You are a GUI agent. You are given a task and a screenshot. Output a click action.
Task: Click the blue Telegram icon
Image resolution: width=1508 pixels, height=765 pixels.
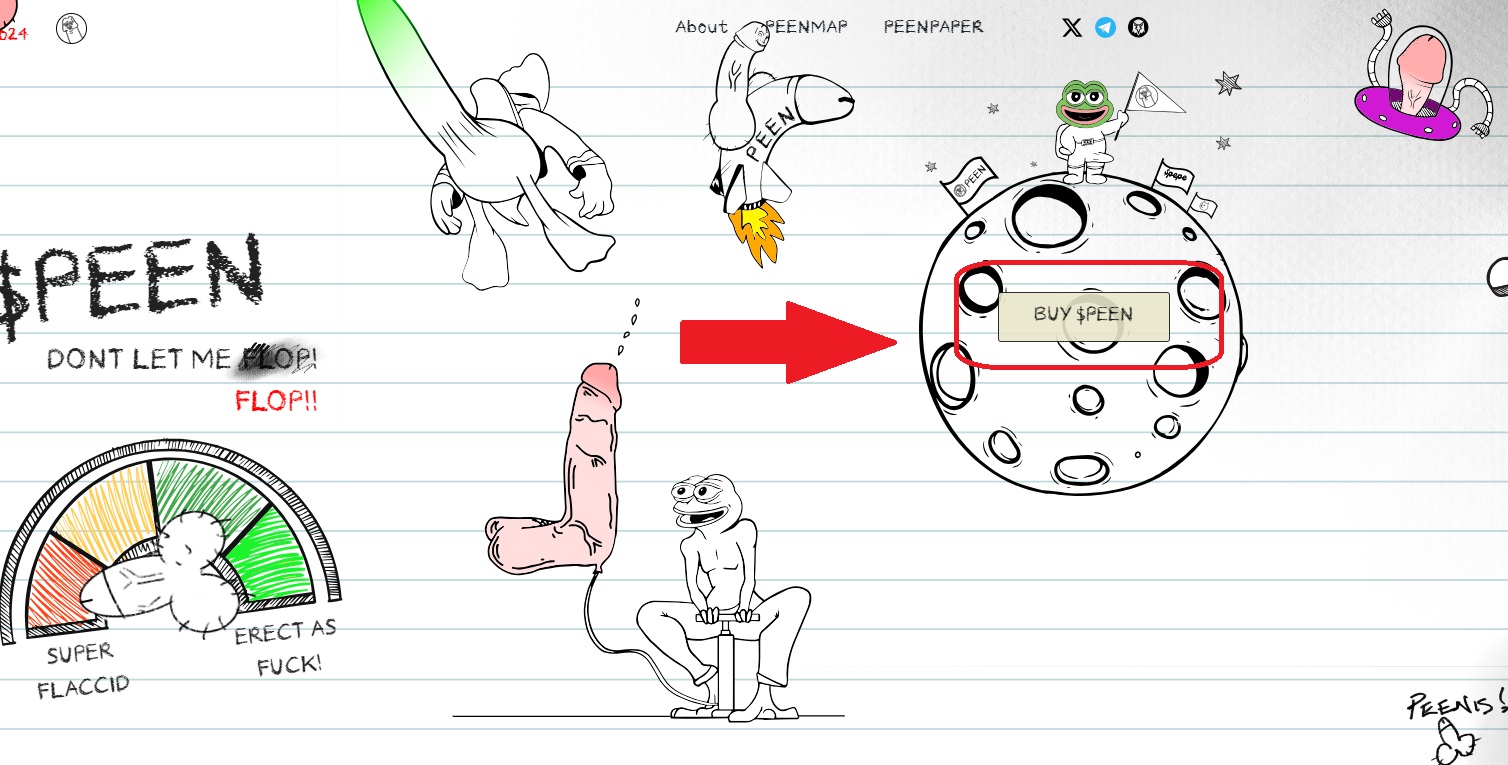[1105, 28]
